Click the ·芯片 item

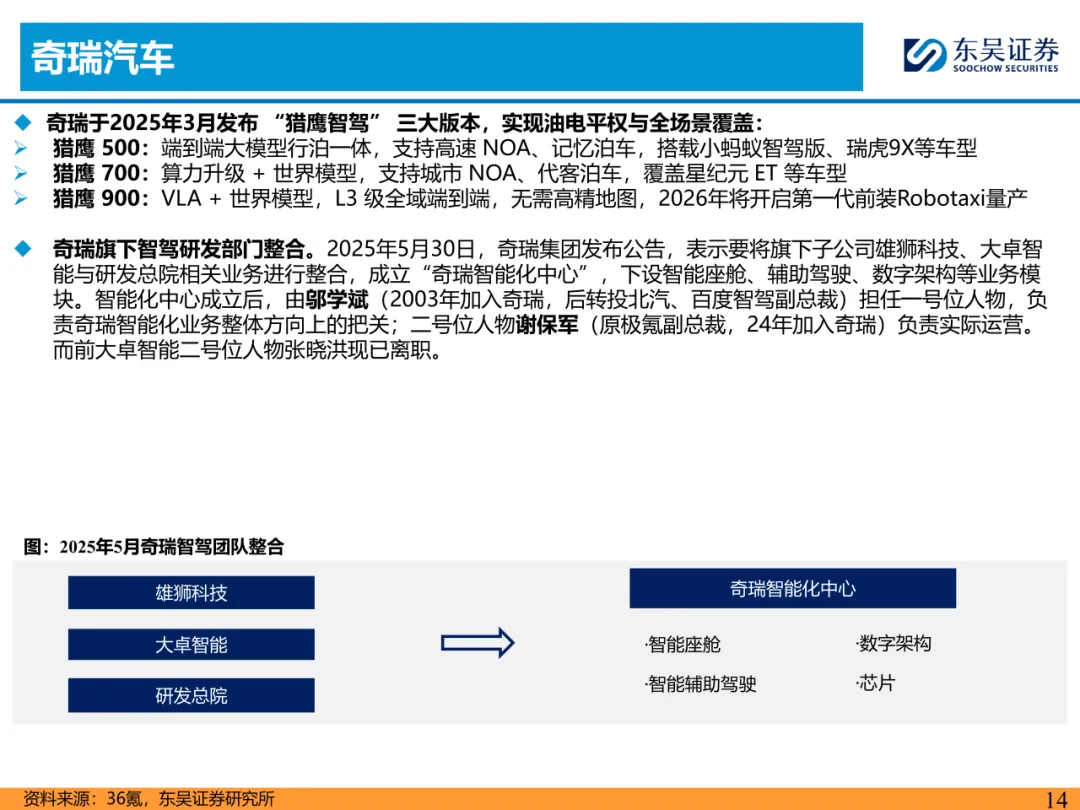pos(875,683)
